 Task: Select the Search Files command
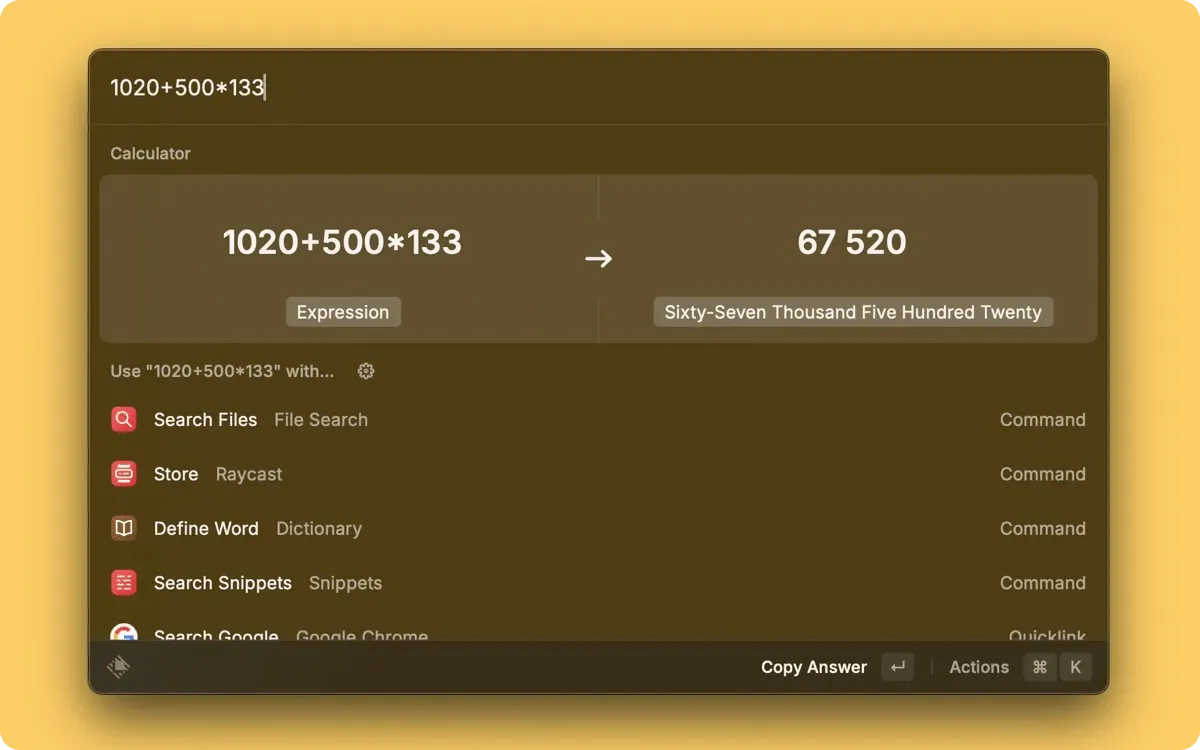[x=205, y=420]
